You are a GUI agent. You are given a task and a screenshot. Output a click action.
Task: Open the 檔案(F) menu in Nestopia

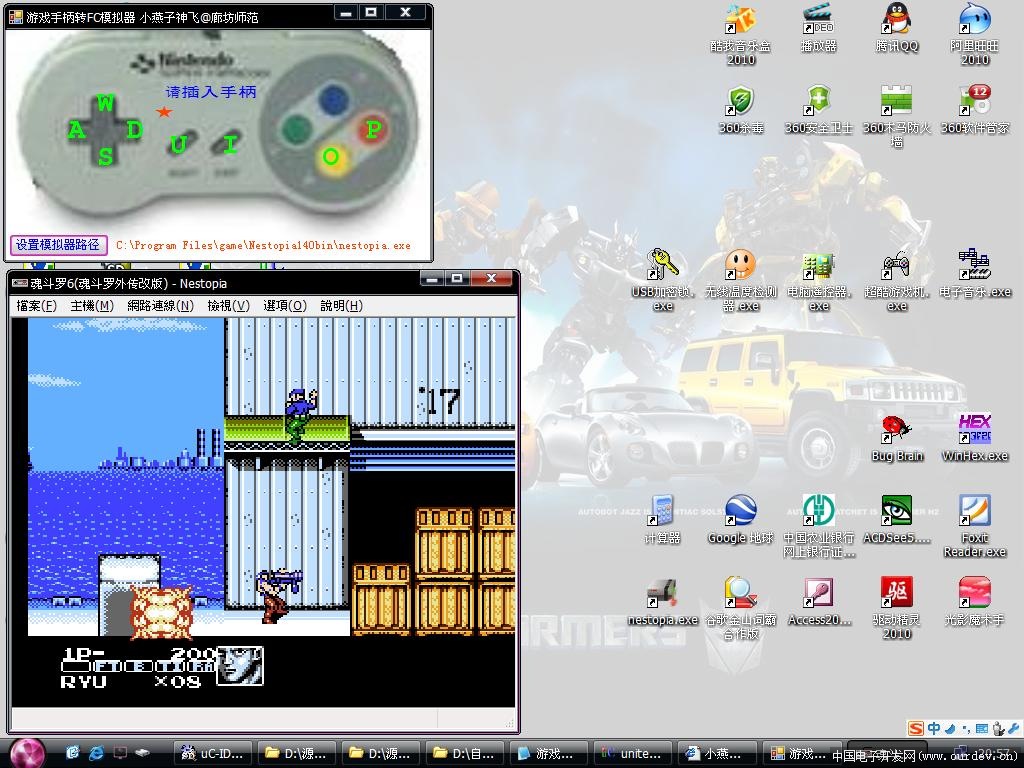36,306
